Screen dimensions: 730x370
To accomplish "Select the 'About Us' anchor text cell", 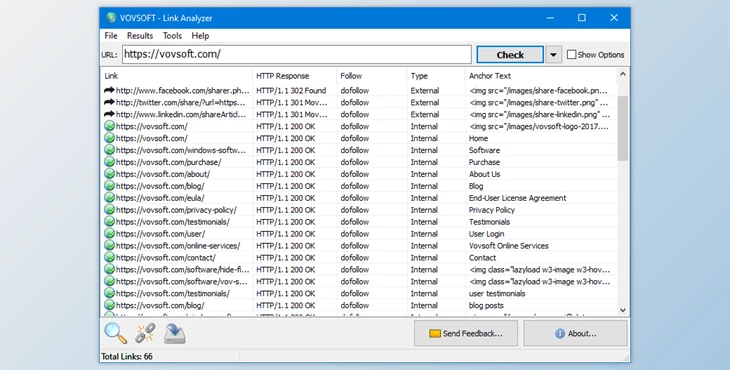I will 484,174.
